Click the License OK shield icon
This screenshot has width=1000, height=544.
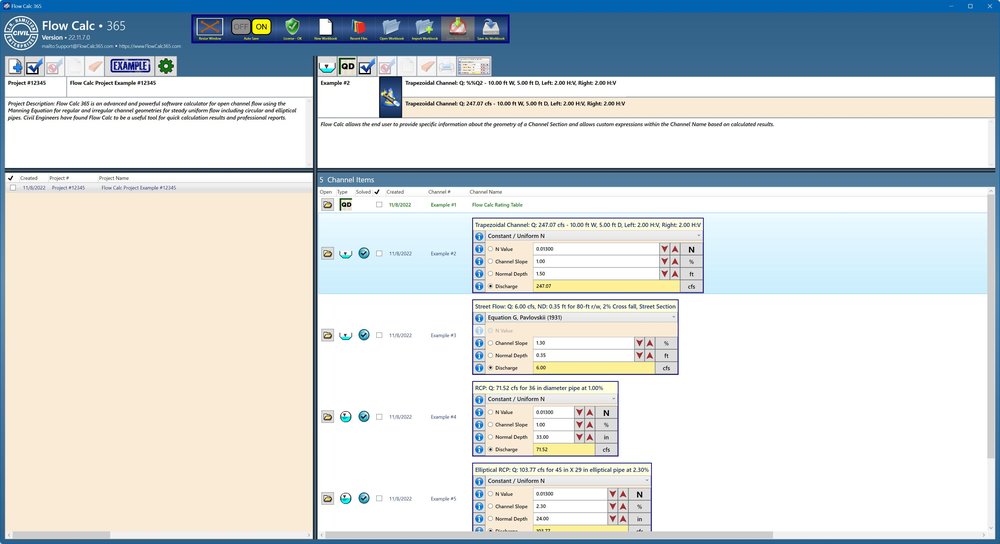pos(292,27)
